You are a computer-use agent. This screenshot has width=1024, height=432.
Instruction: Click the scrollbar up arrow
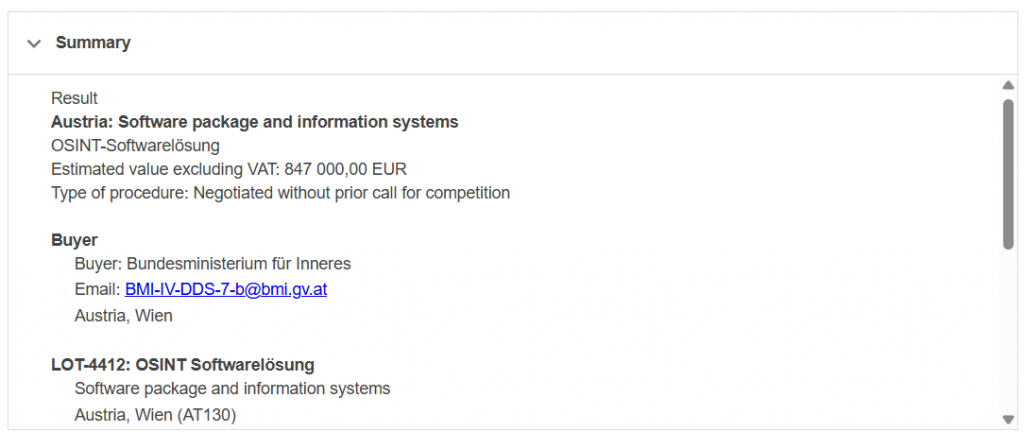pos(1008,87)
